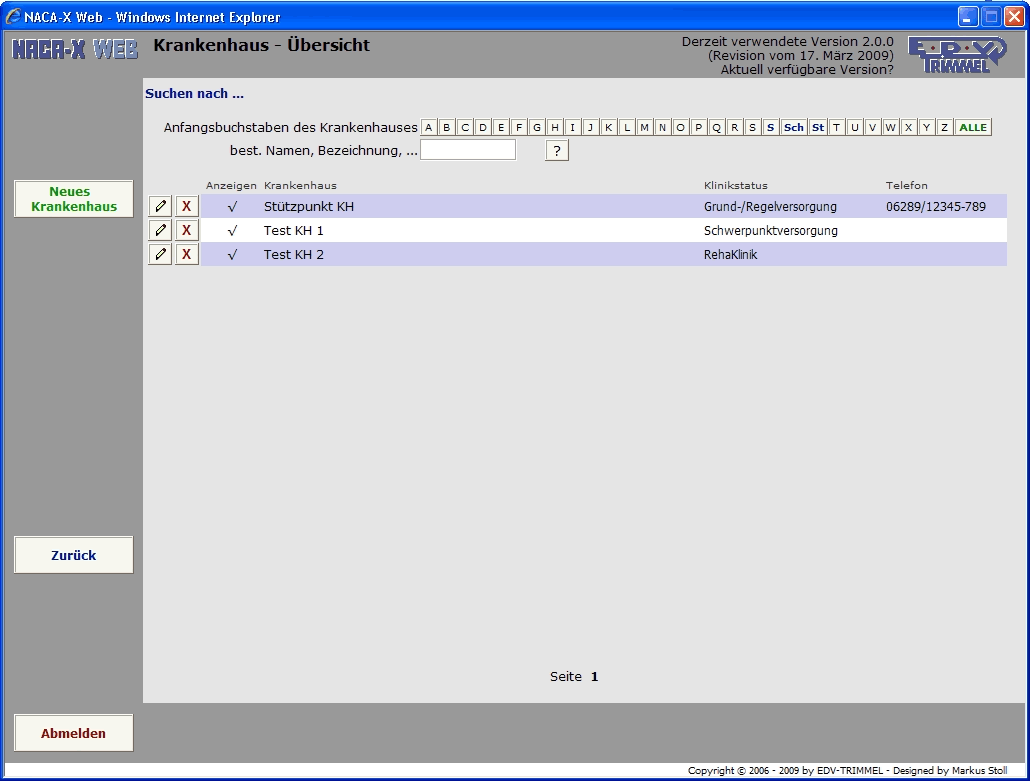Filter hospitals starting with A

[429, 127]
